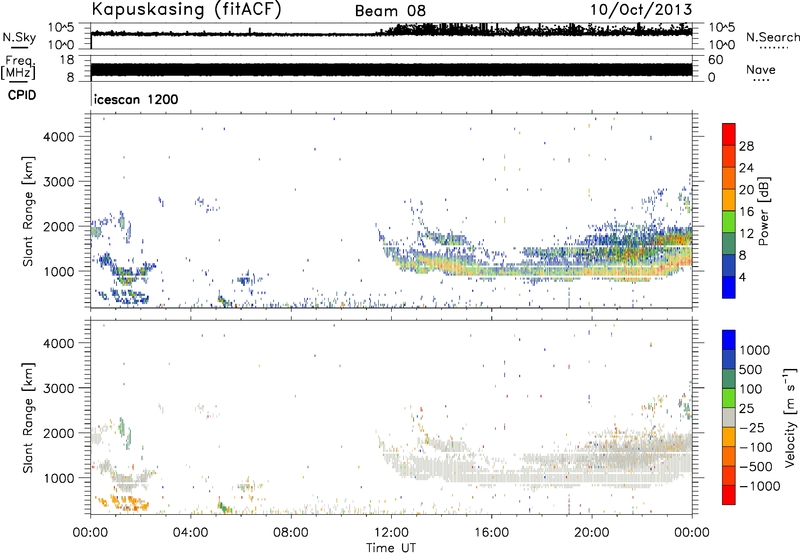Click the blue bottom of power colorbar
This screenshot has width=800, height=554.
(x=729, y=288)
